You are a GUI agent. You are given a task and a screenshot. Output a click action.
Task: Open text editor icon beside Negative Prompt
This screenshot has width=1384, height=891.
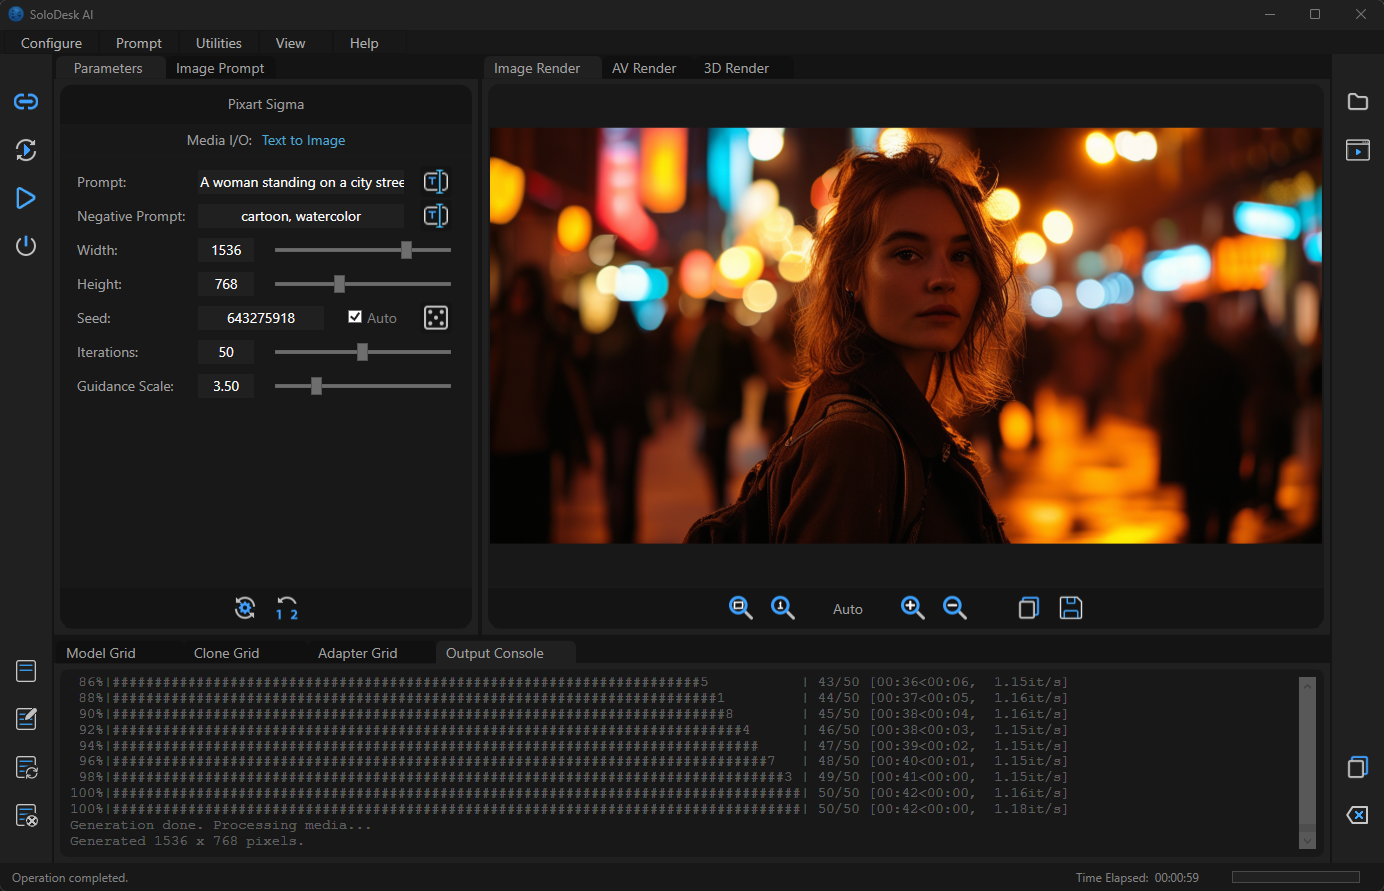point(436,216)
